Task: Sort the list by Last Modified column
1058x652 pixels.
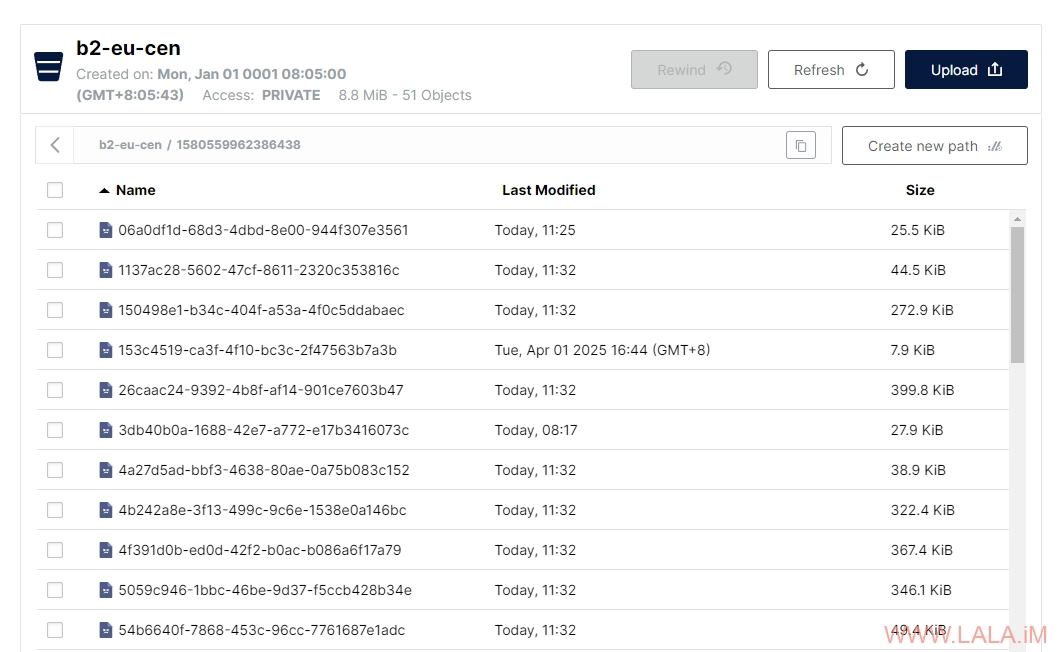Action: click(x=548, y=190)
